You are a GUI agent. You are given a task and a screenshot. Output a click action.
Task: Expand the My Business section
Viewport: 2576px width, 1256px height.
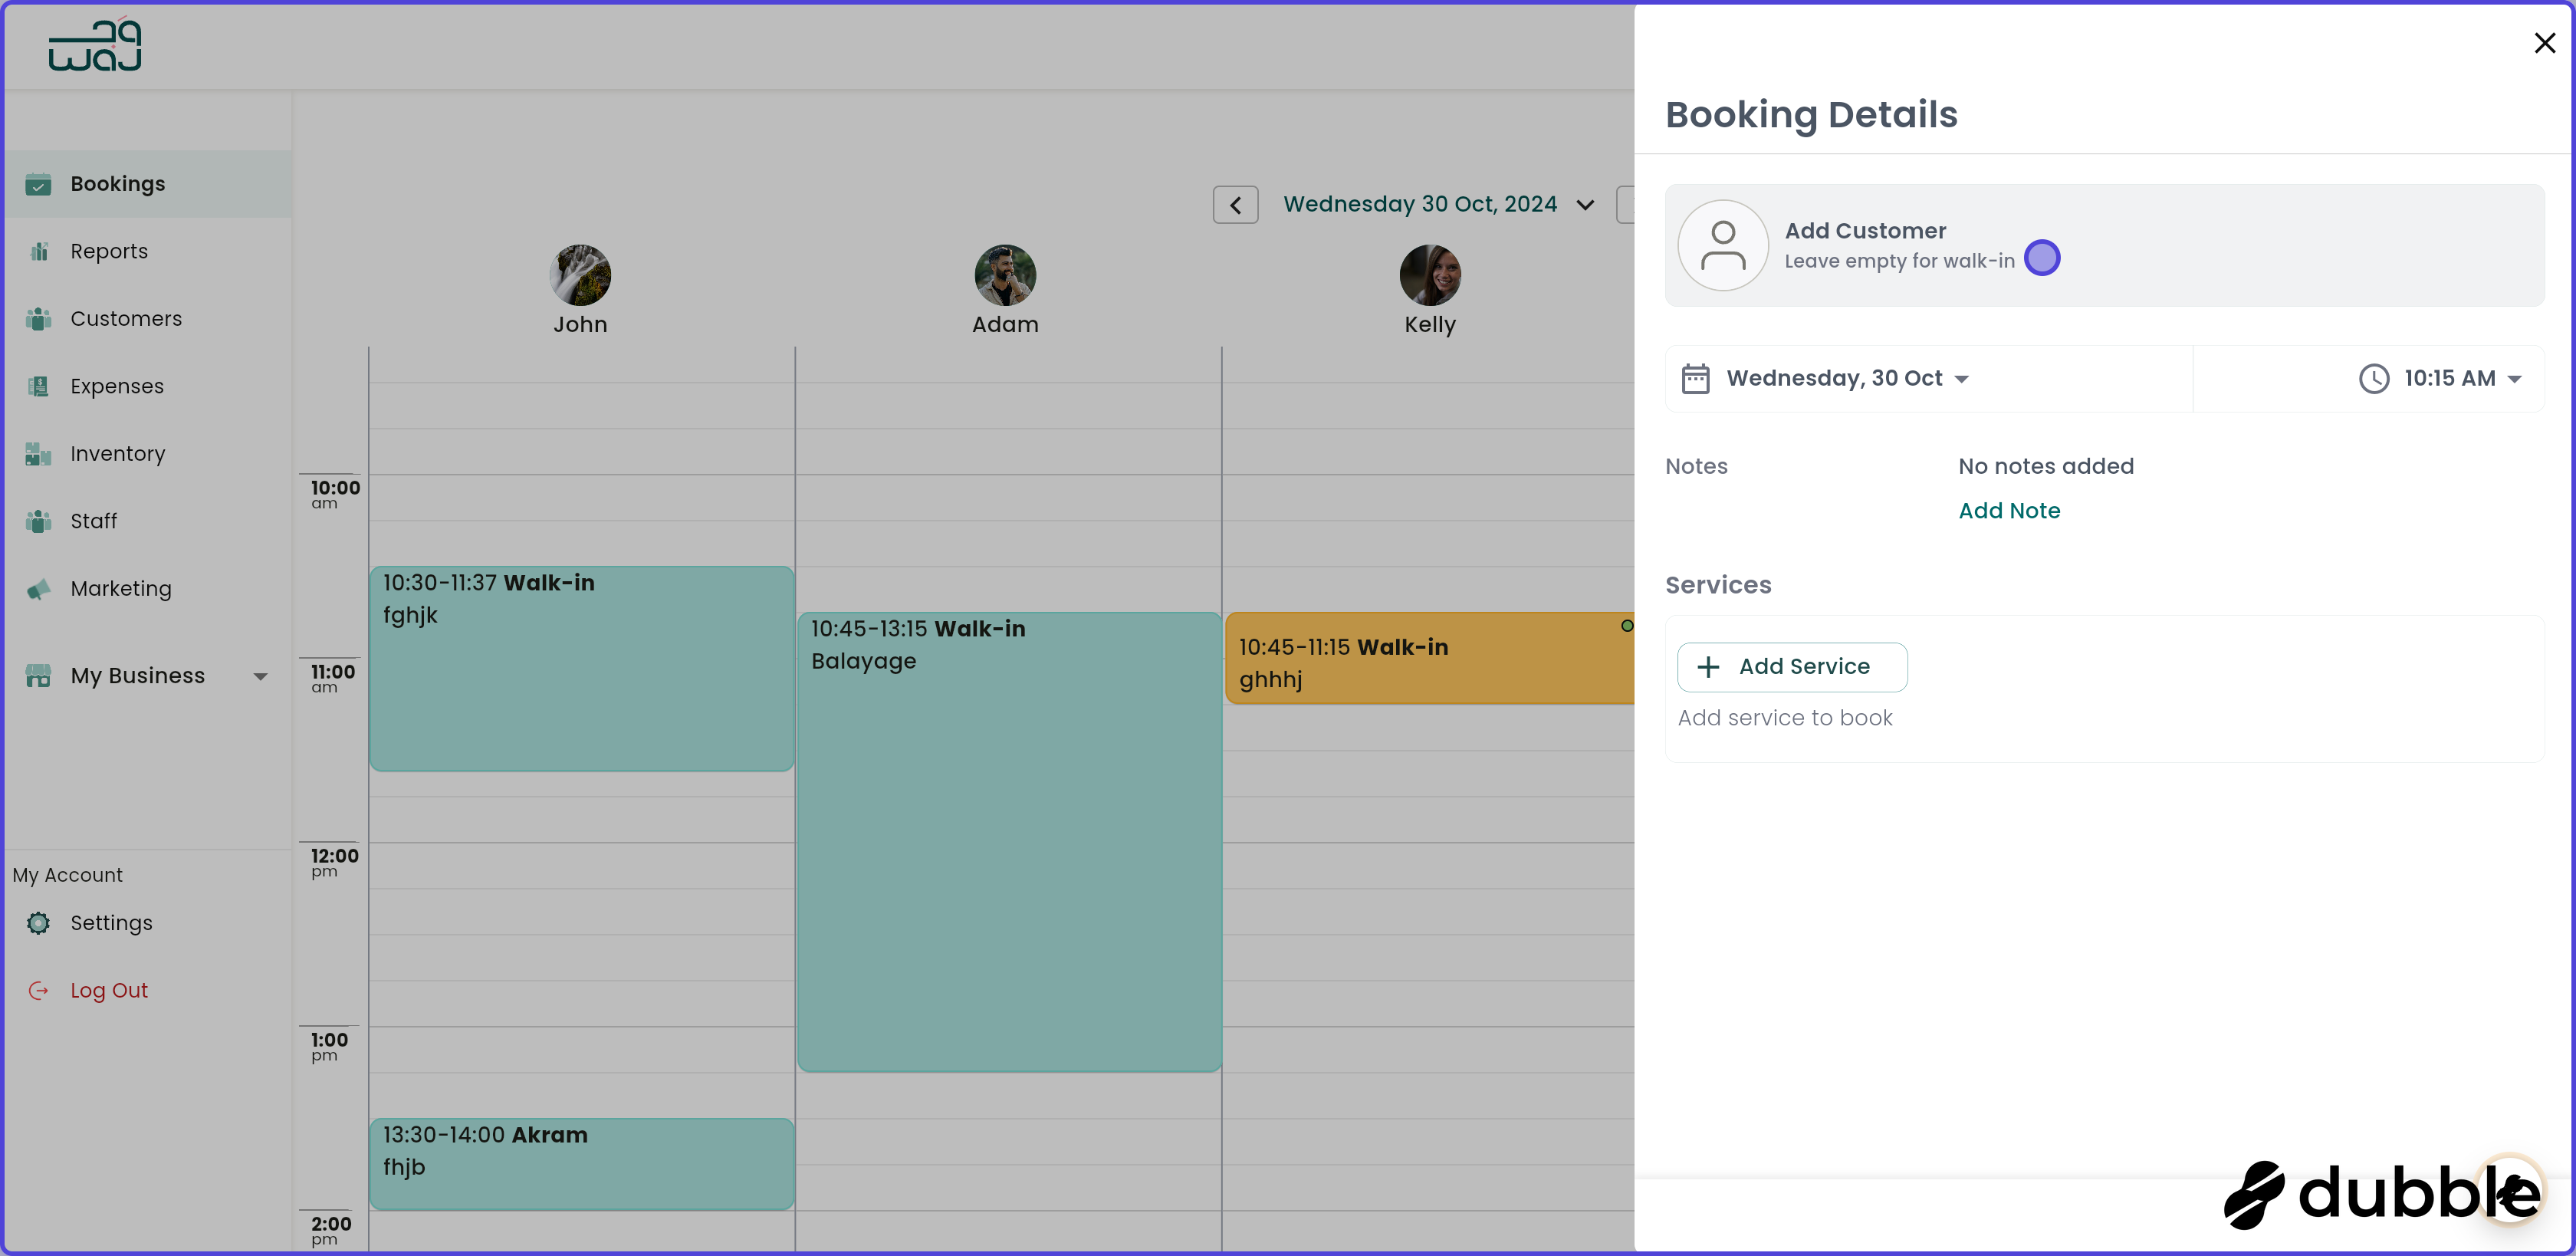(x=261, y=676)
